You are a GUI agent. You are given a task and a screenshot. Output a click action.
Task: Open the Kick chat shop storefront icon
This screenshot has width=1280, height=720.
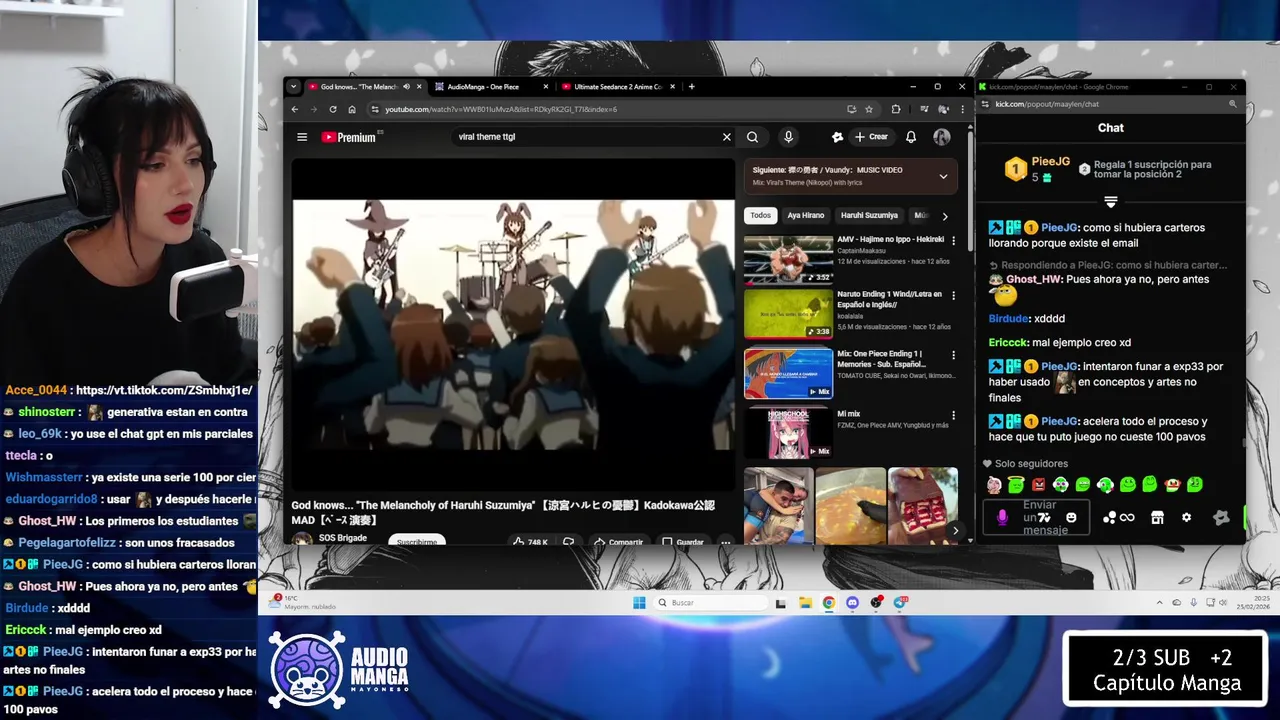click(1157, 518)
